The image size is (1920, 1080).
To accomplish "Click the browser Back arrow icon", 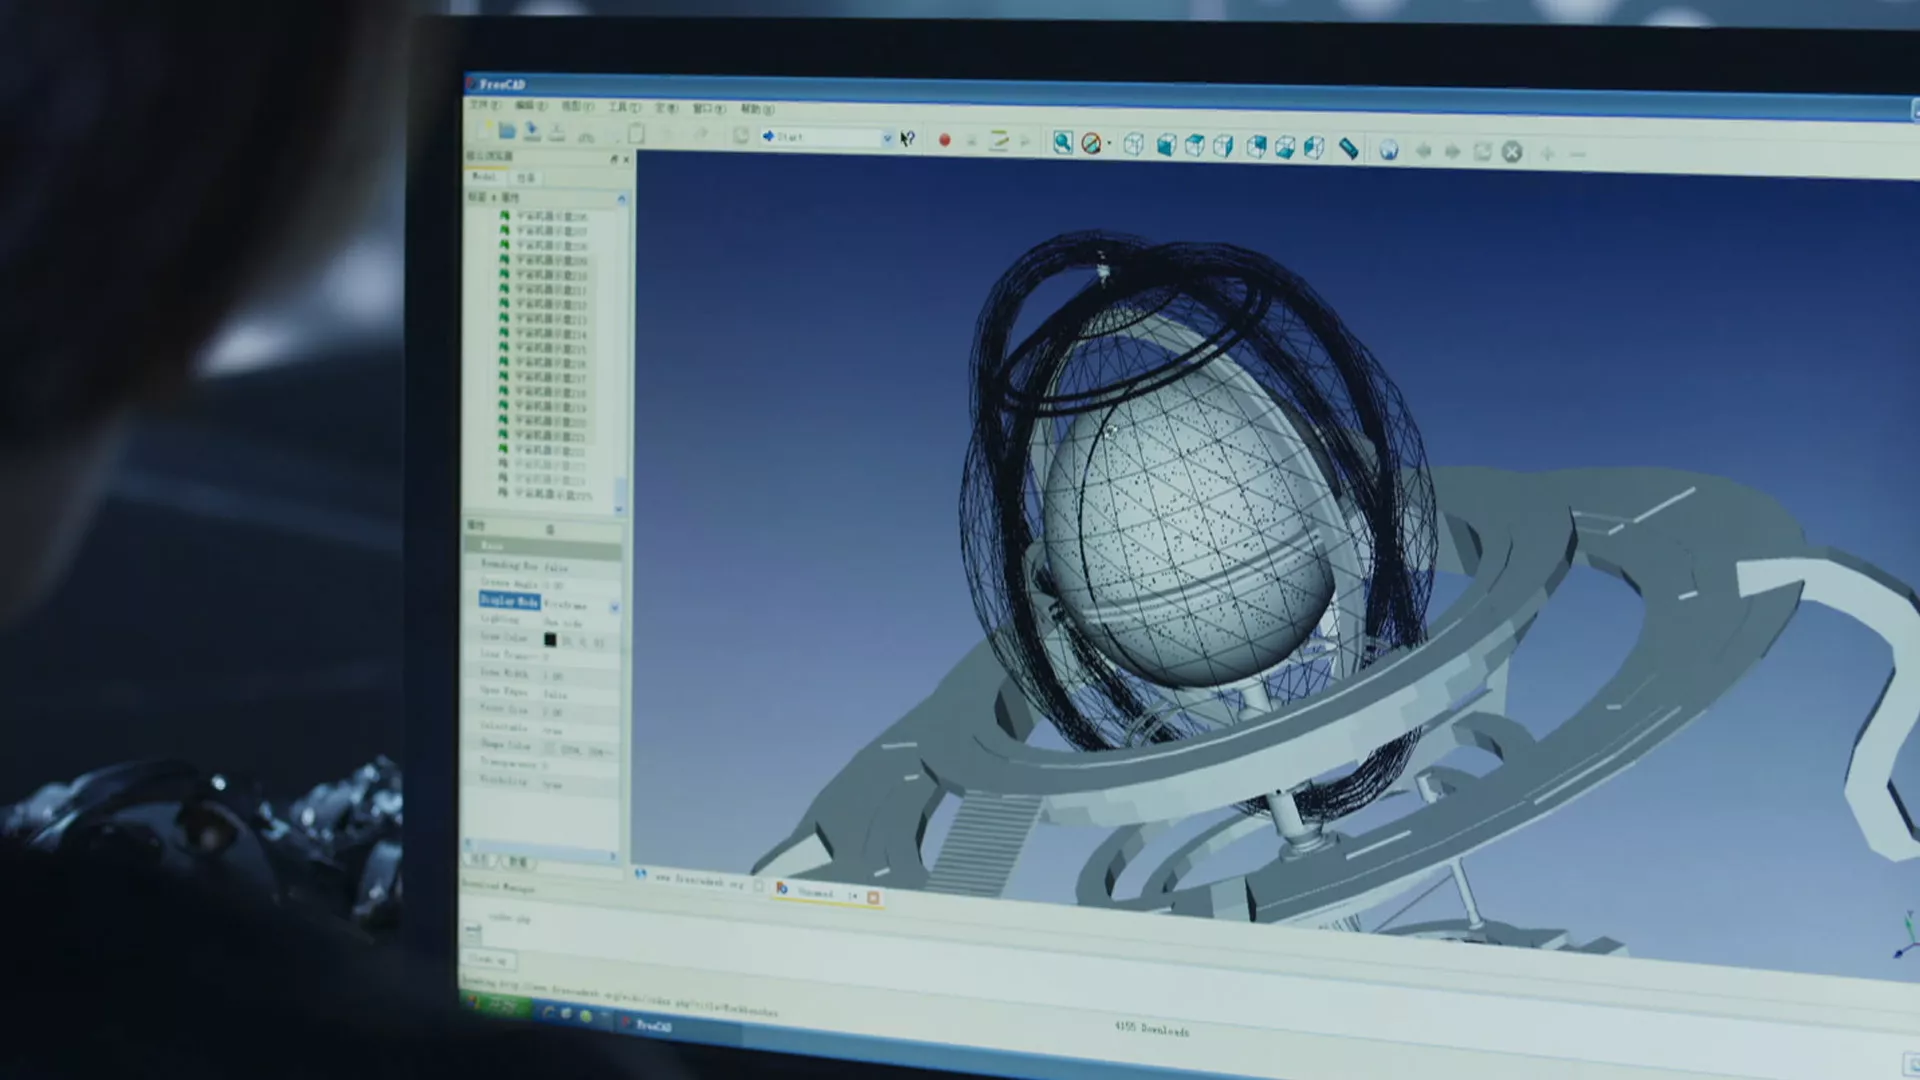I will coord(1423,152).
